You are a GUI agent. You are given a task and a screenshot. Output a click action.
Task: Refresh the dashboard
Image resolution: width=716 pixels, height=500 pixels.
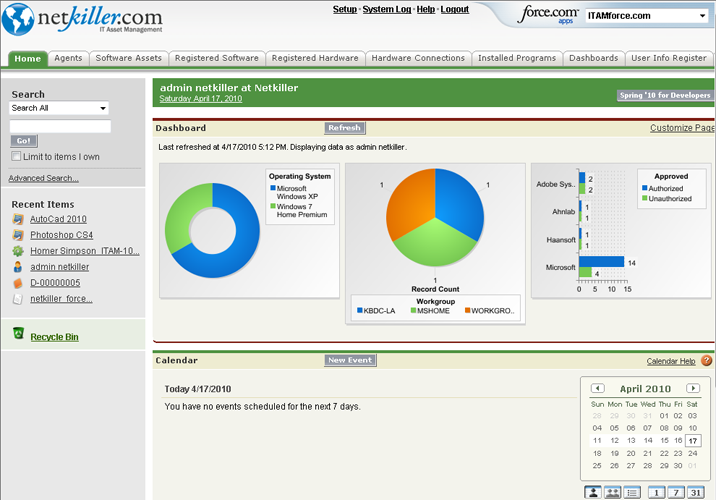[345, 128]
